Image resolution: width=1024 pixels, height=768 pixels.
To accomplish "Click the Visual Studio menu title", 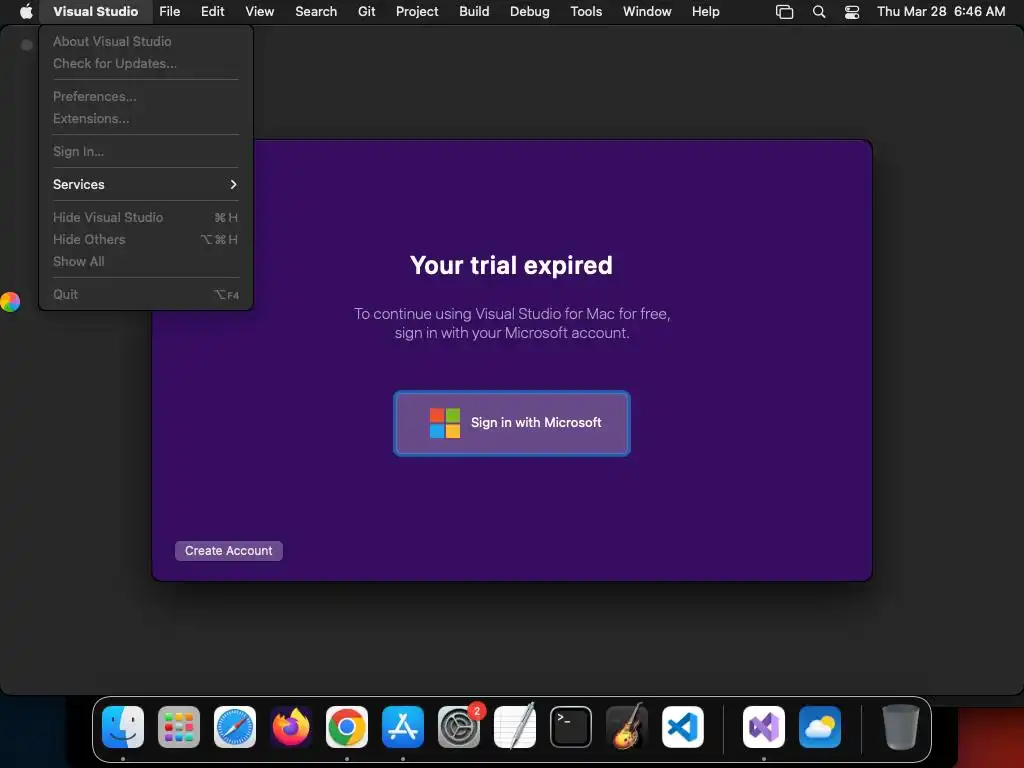I will 95,11.
